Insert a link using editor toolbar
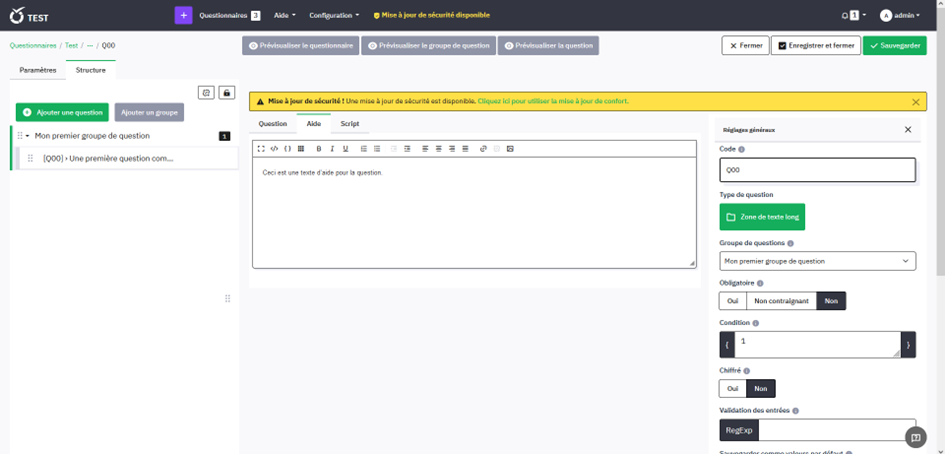This screenshot has width=945, height=454. click(483, 148)
